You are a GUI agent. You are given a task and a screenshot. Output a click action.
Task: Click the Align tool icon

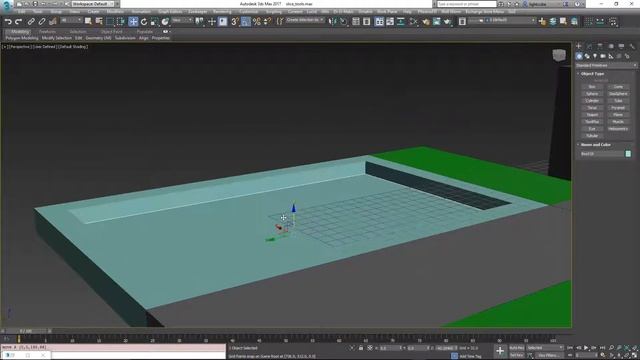tap(344, 22)
